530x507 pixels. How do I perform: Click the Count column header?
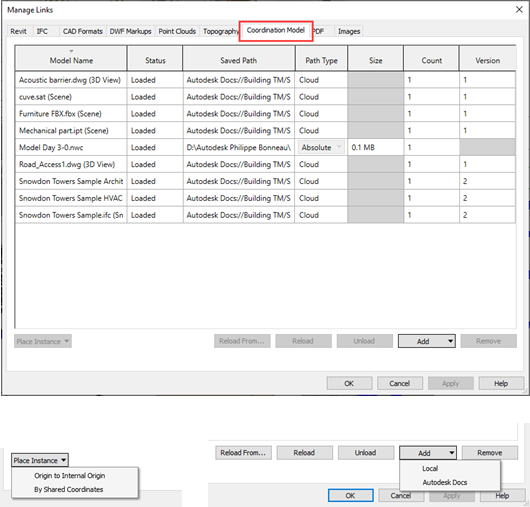point(431,58)
